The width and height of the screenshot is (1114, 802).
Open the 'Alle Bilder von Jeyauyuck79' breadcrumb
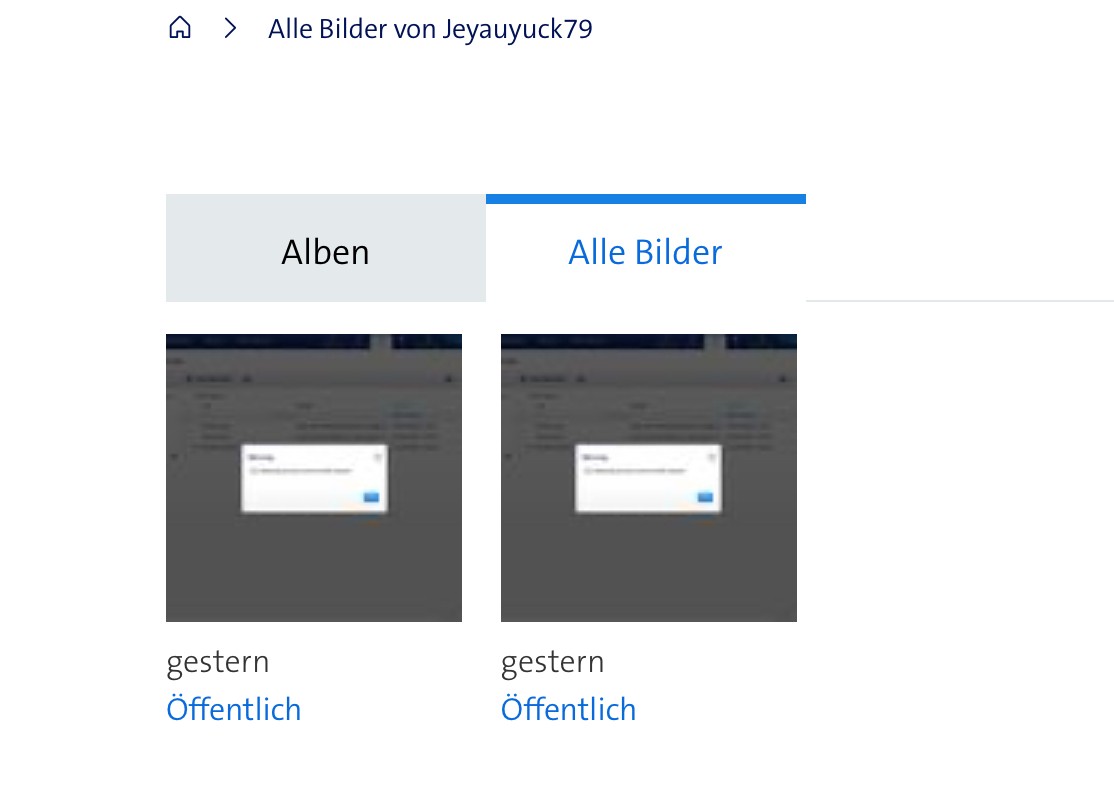[430, 29]
